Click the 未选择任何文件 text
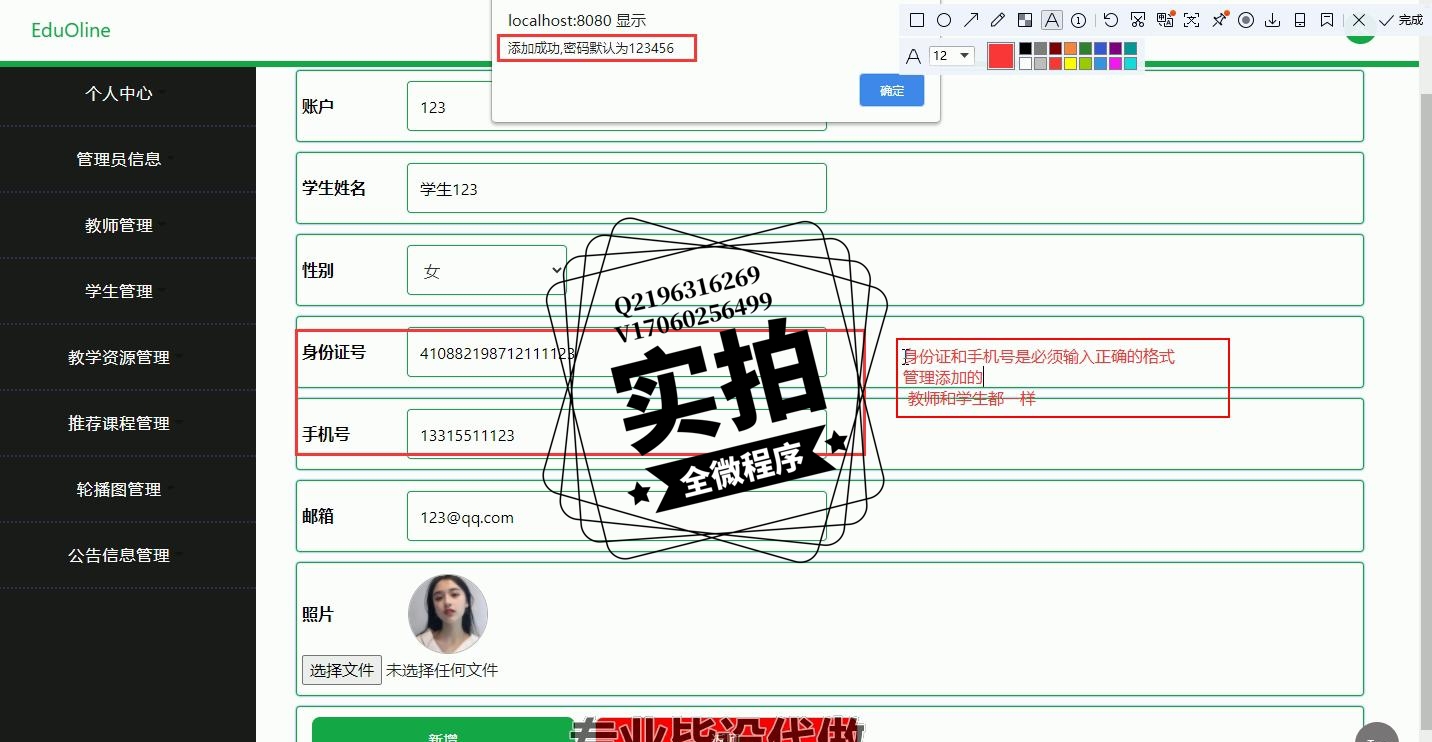The width and height of the screenshot is (1432, 742). coord(442,670)
